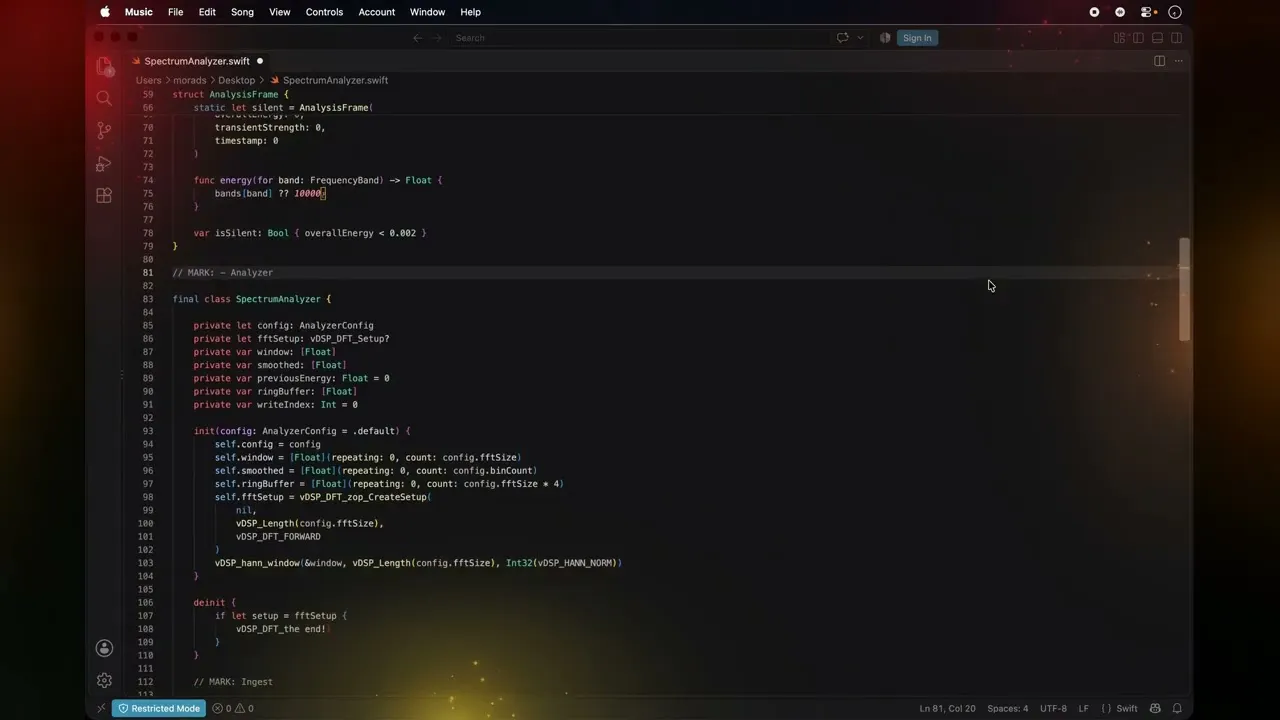Open the Accounts icon in activity bar
This screenshot has width=1280, height=720.
(104, 648)
